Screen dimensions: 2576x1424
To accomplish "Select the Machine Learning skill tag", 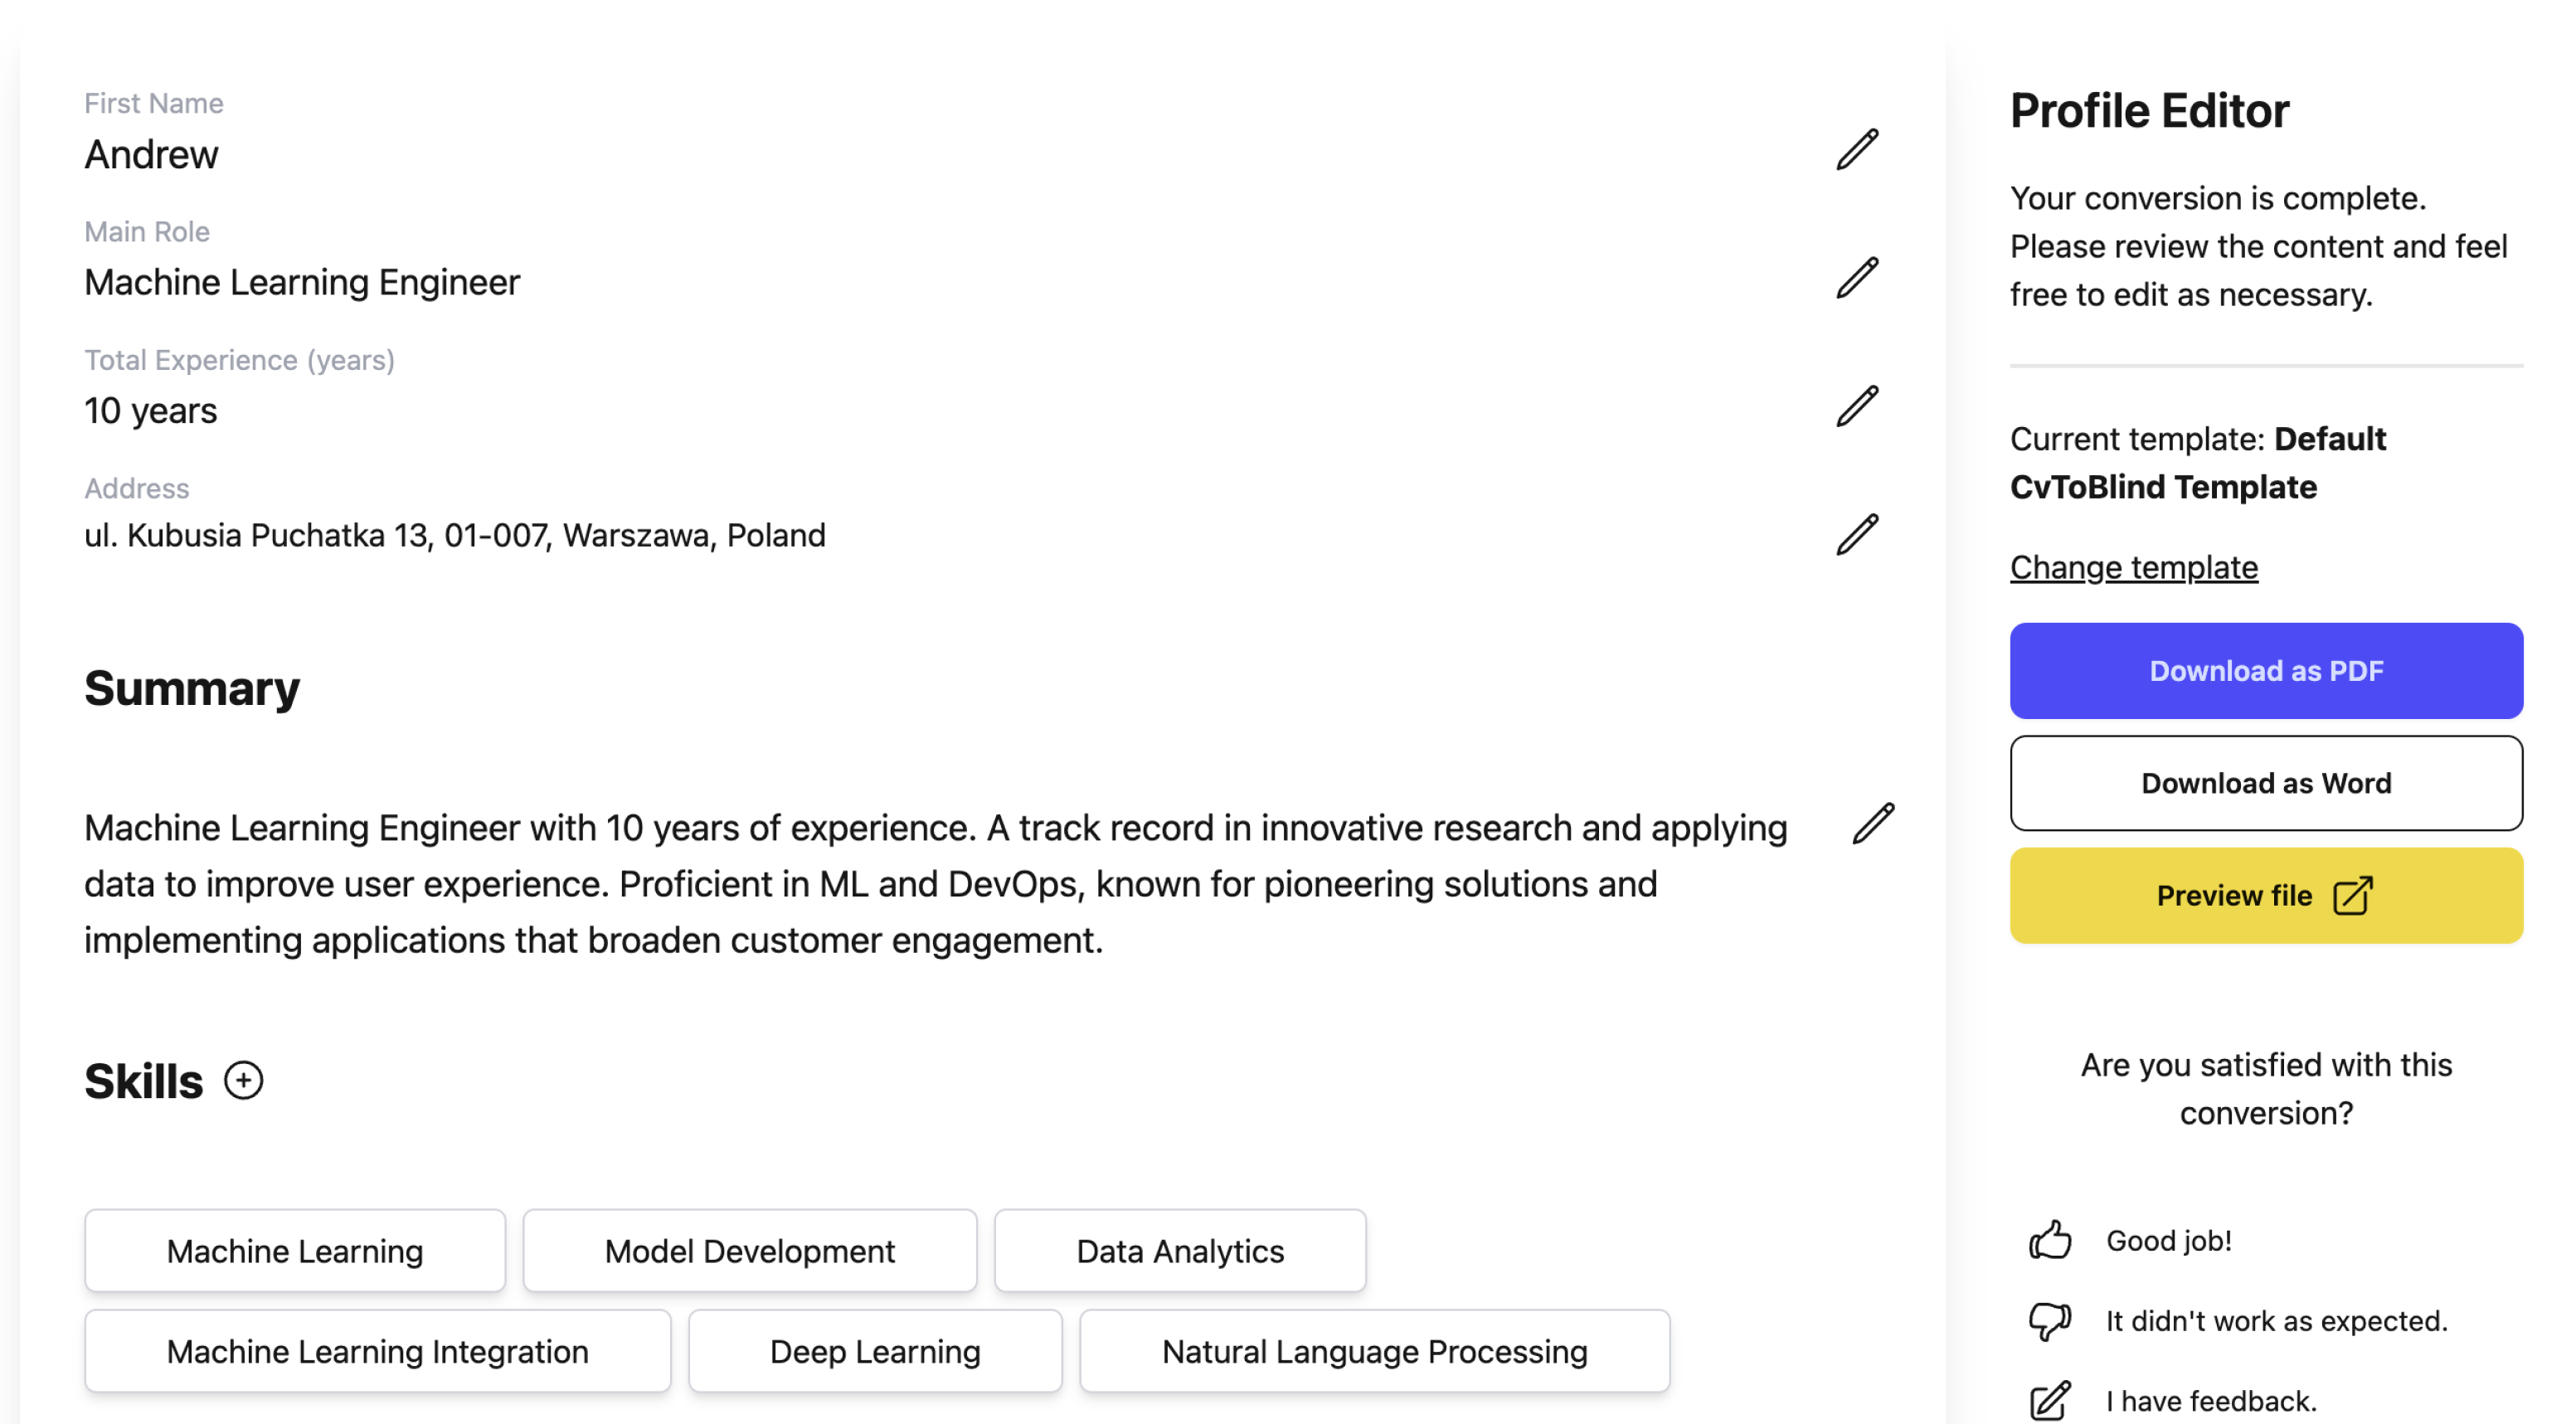I will (x=295, y=1251).
